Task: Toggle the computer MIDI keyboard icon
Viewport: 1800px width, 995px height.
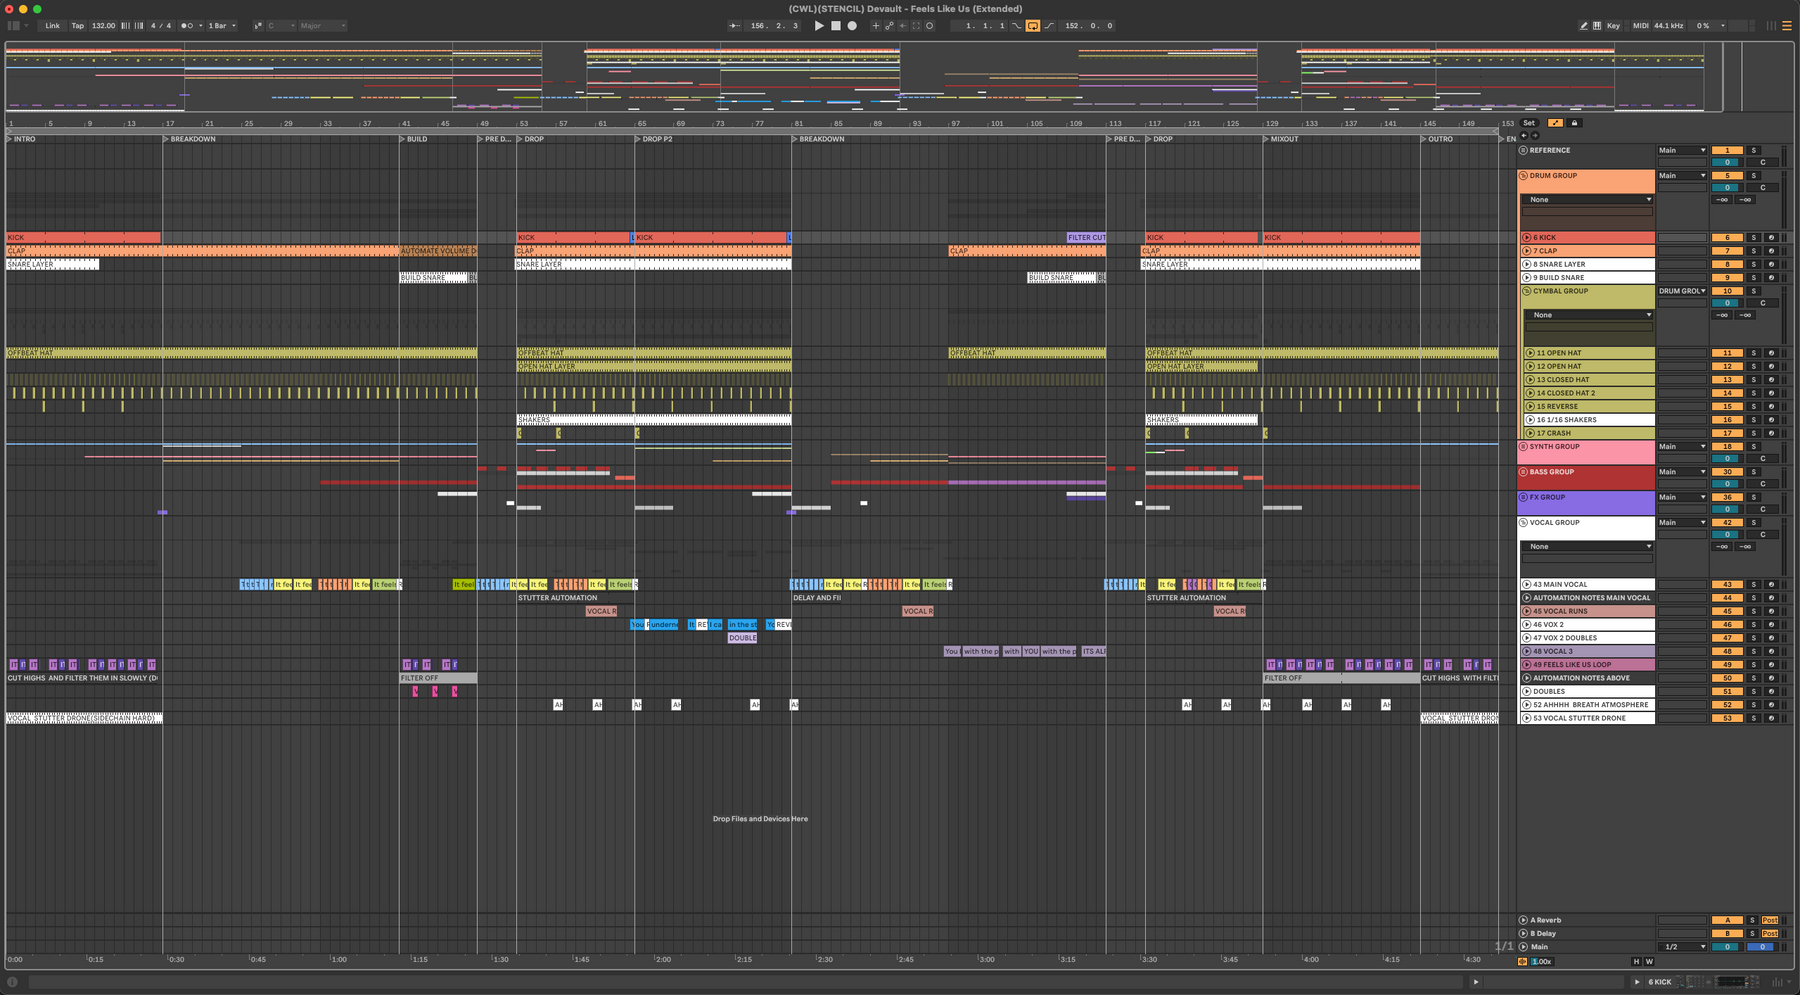Action: pos(1597,26)
